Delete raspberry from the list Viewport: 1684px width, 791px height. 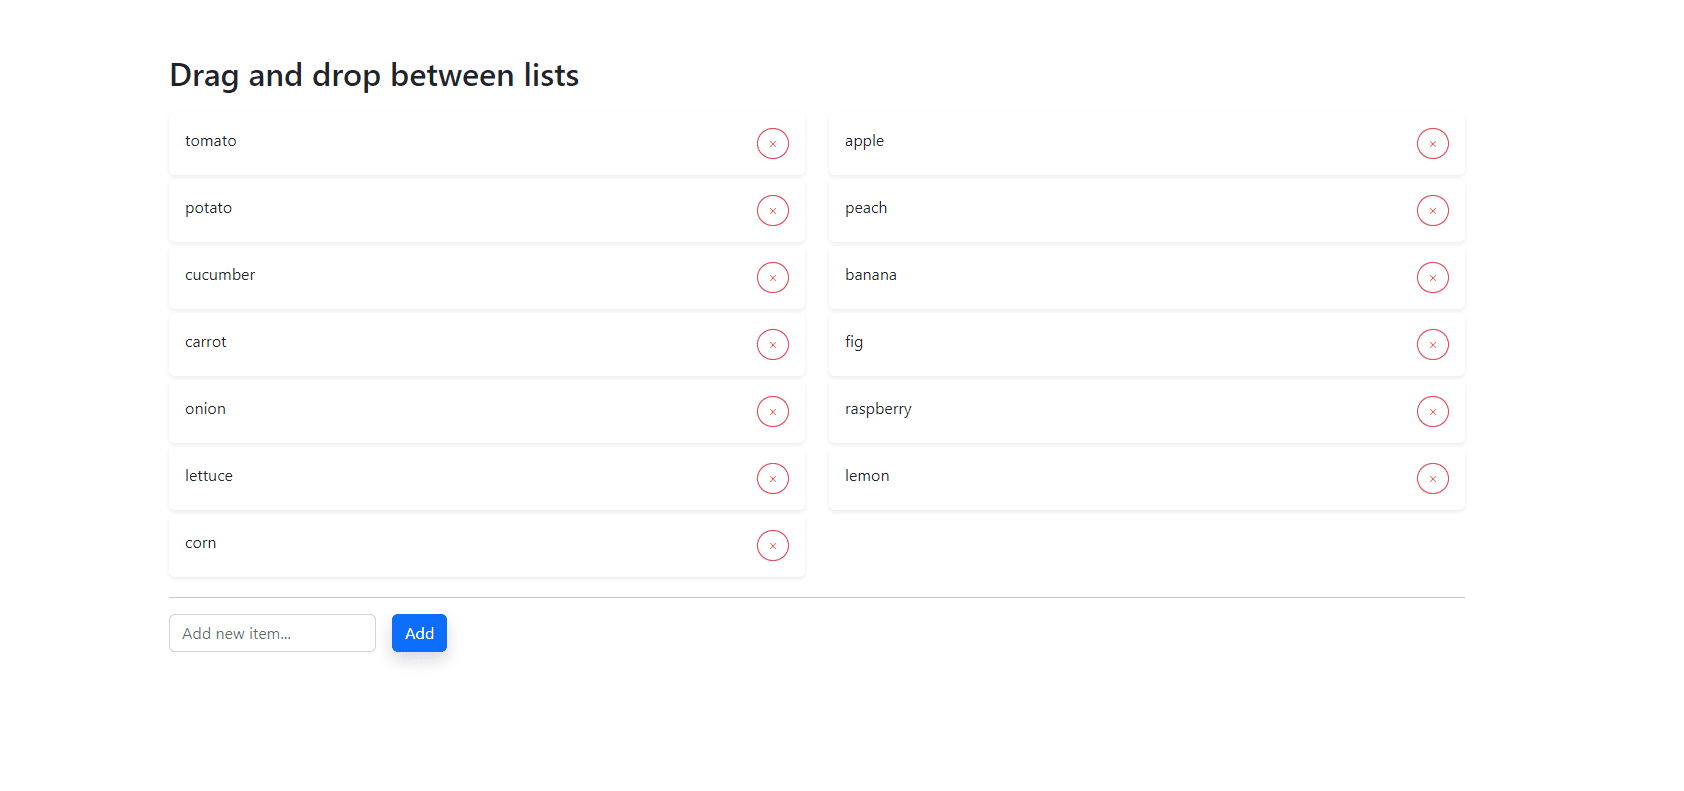click(x=1432, y=412)
